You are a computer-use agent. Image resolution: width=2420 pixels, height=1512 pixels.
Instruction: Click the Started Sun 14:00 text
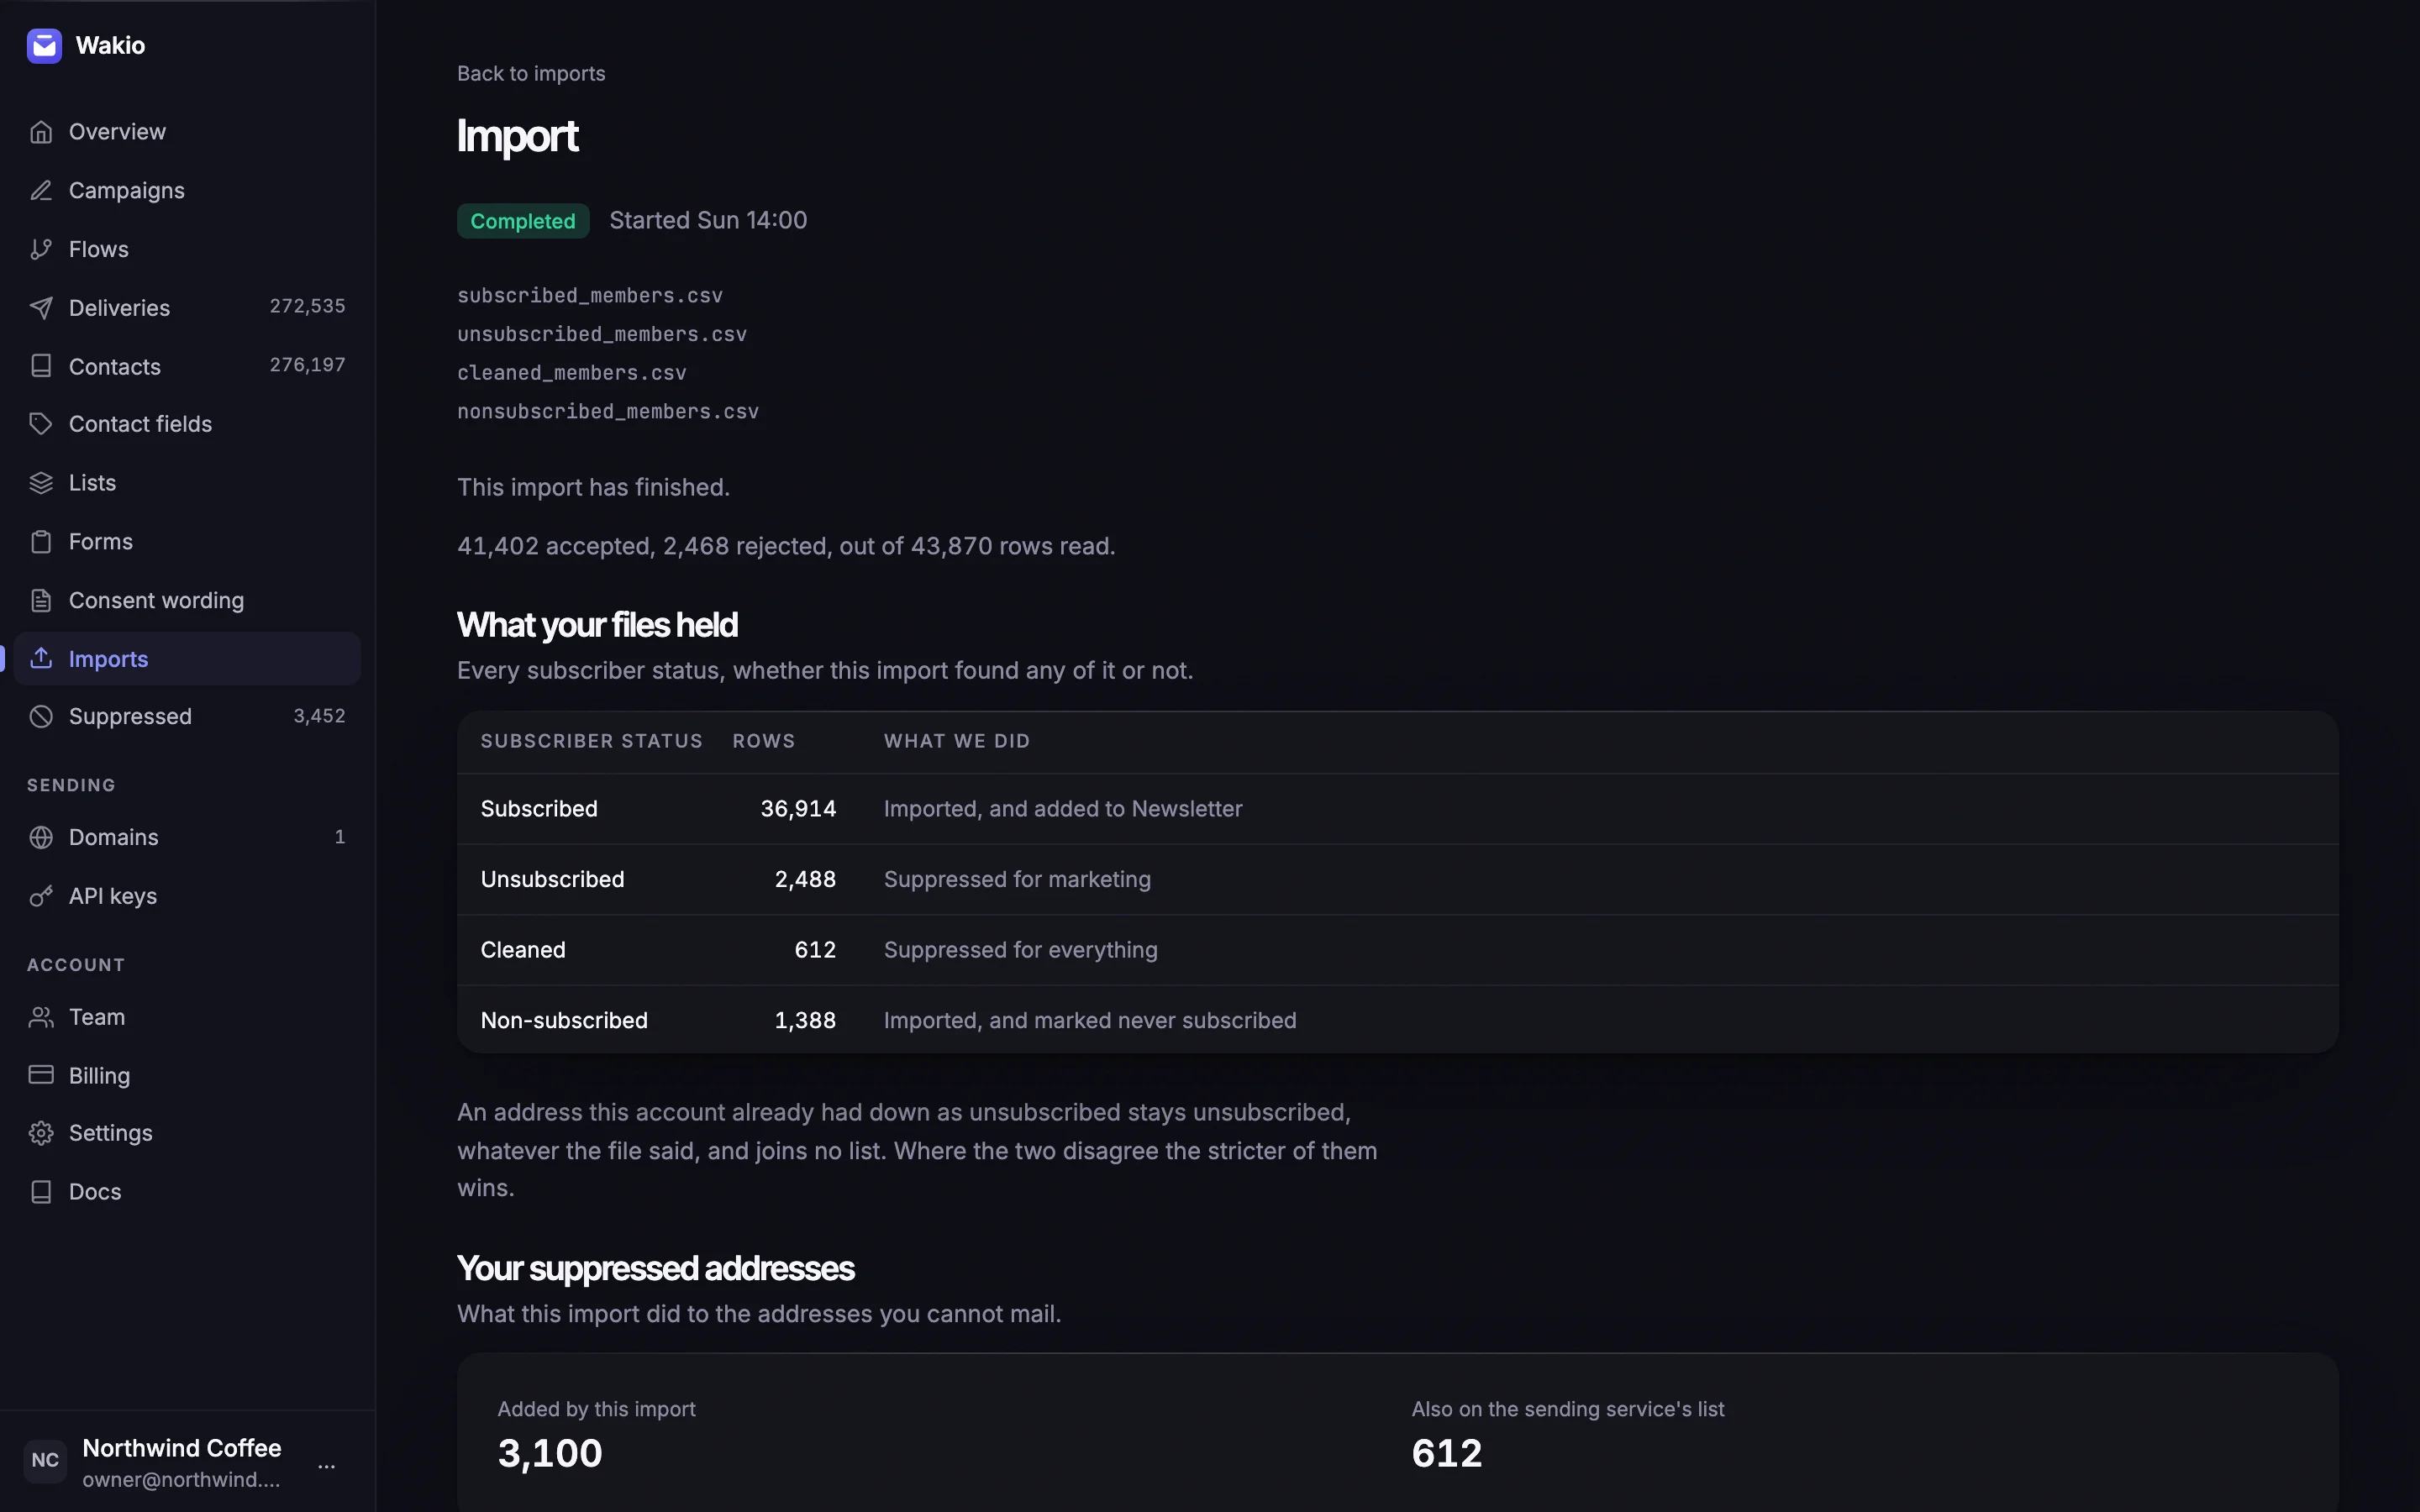point(708,220)
